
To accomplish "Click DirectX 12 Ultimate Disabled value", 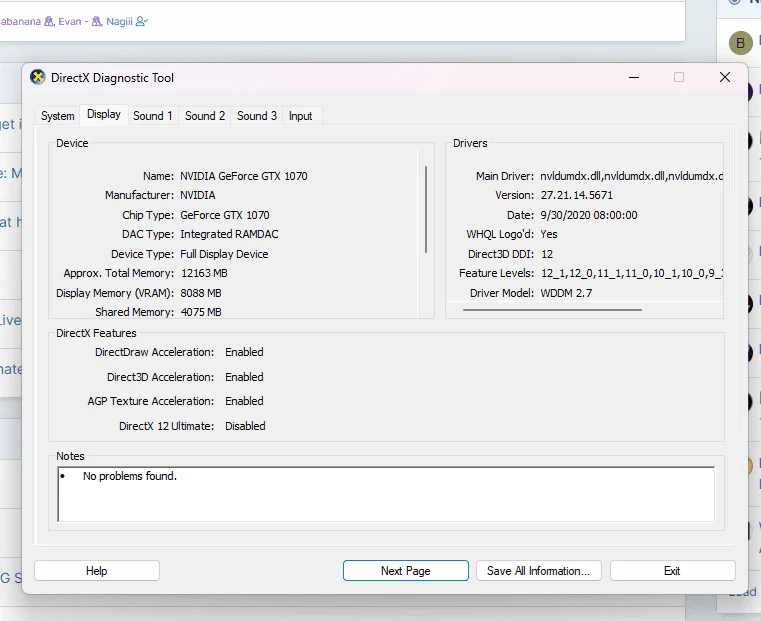I will click(245, 426).
